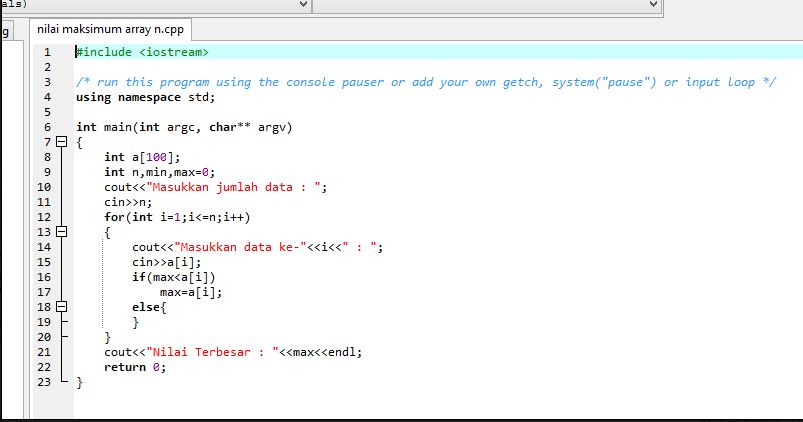The height and width of the screenshot is (422, 803).
Task: Click the 'Masukkan jumlah data' cout line
Action: pos(216,187)
